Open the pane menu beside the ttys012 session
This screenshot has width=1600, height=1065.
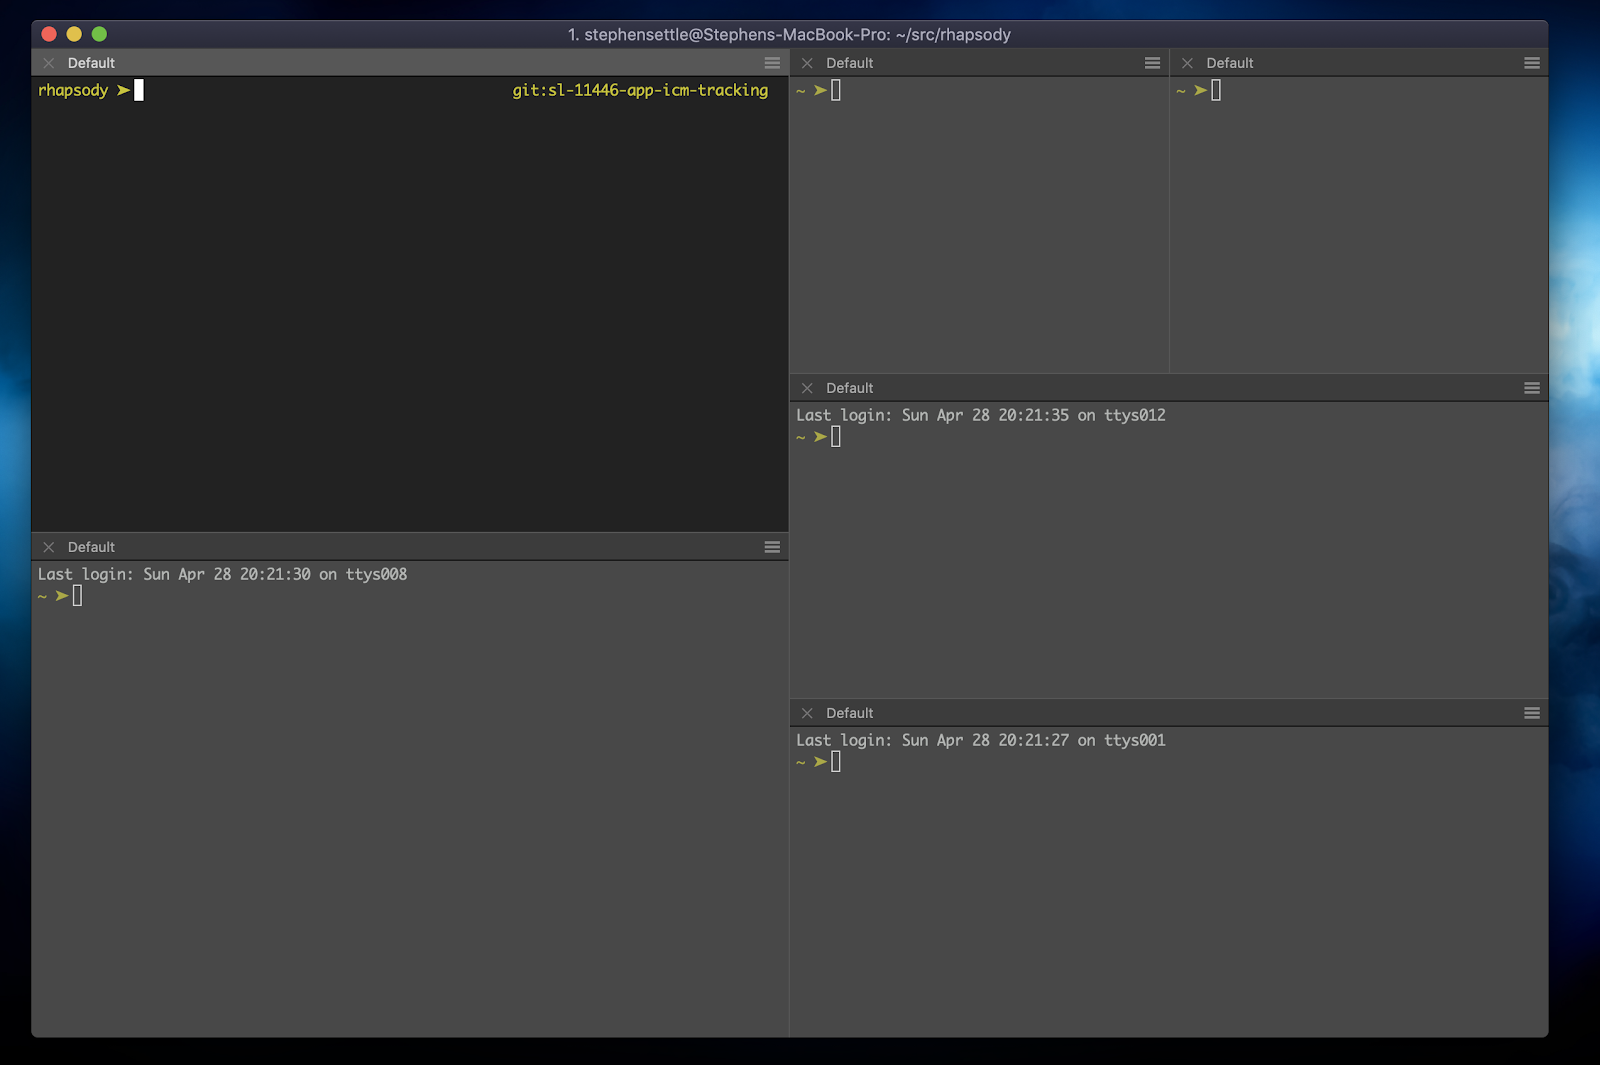pyautogui.click(x=1532, y=388)
